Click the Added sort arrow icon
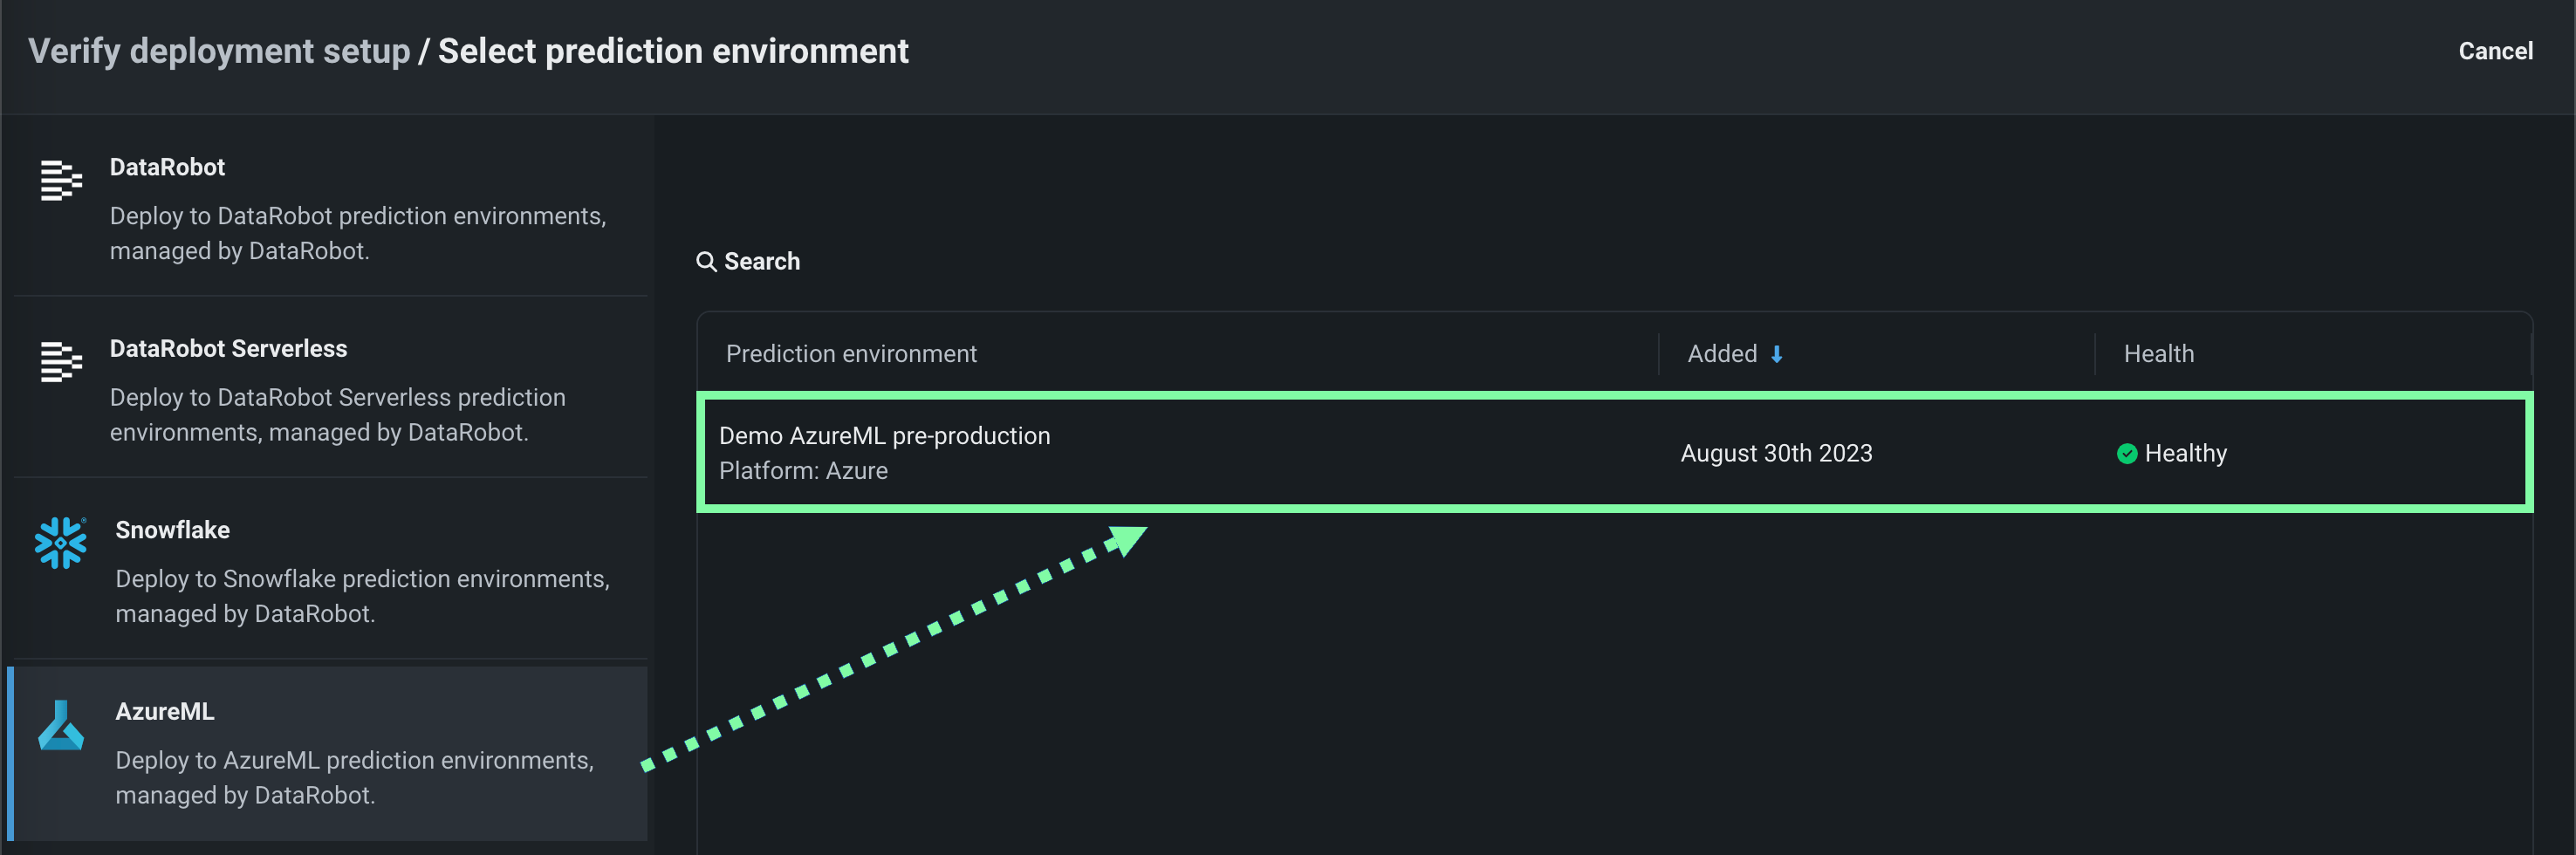This screenshot has height=855, width=2576. click(1777, 354)
